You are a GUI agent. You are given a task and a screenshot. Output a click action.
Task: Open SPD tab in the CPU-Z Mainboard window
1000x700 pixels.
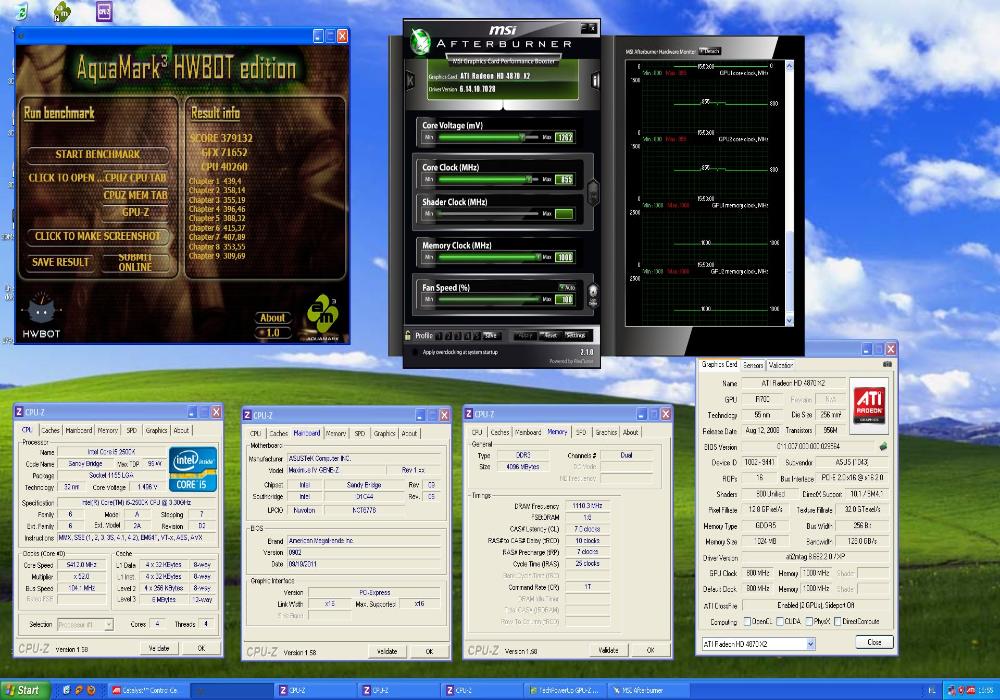[x=360, y=434]
